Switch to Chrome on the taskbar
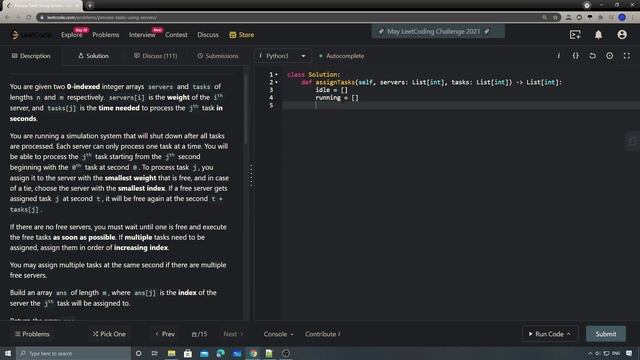The image size is (640, 360). 253,353
